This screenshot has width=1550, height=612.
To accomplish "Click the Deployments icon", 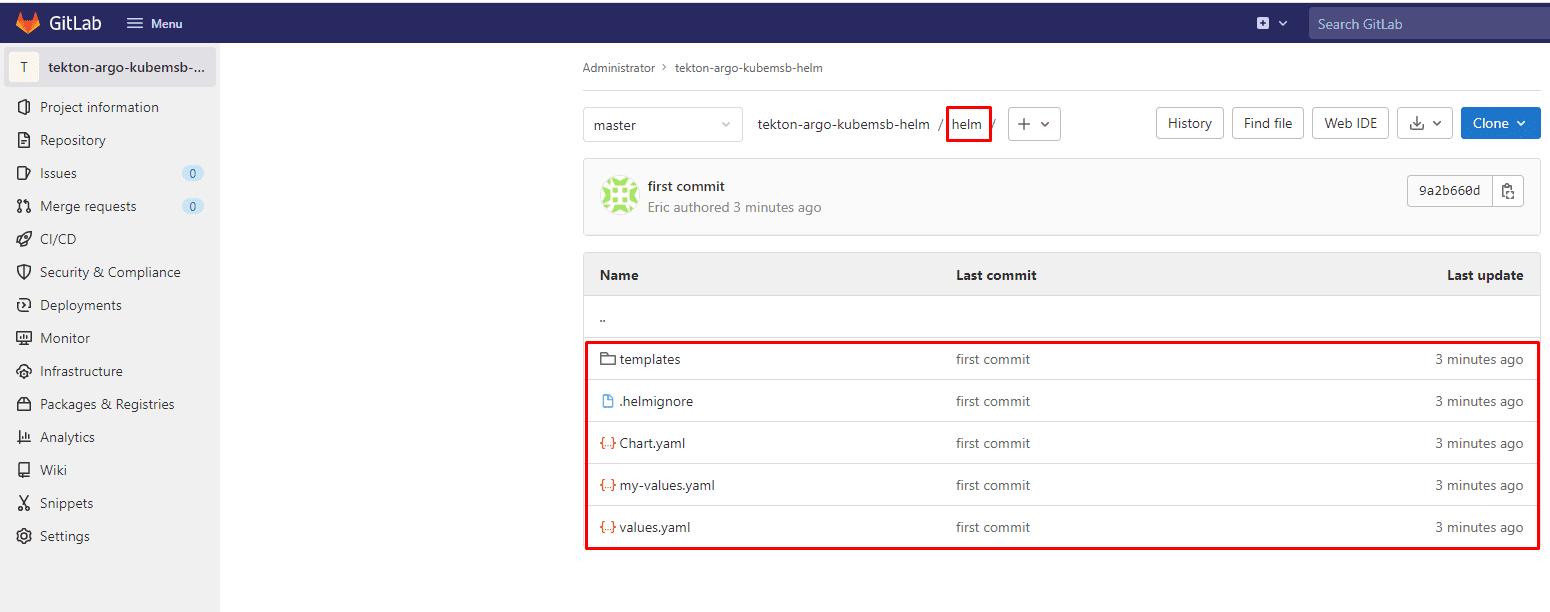I will click(24, 305).
